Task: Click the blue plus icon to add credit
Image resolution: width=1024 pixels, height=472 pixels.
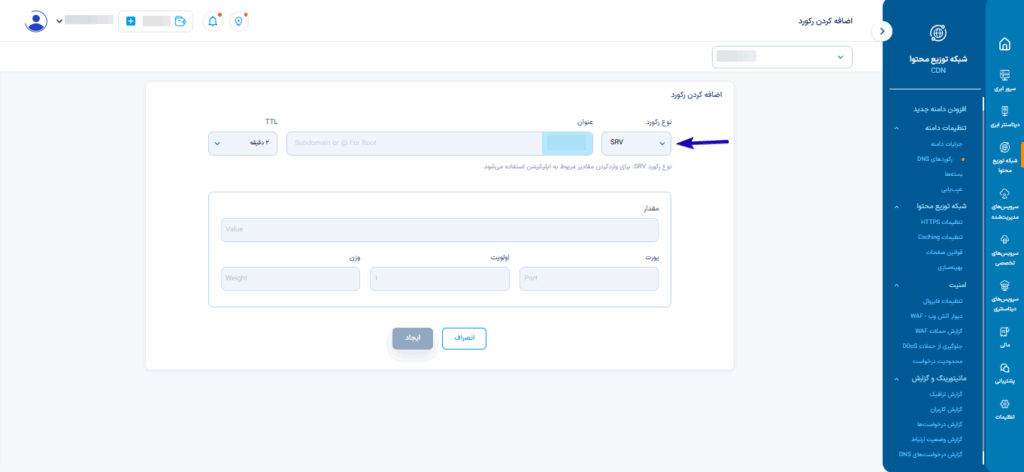Action: 131,22
